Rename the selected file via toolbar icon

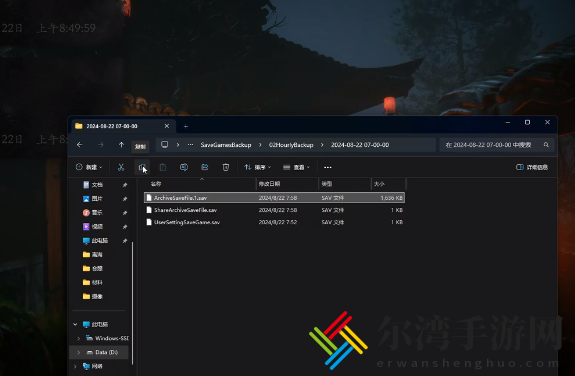click(x=184, y=167)
